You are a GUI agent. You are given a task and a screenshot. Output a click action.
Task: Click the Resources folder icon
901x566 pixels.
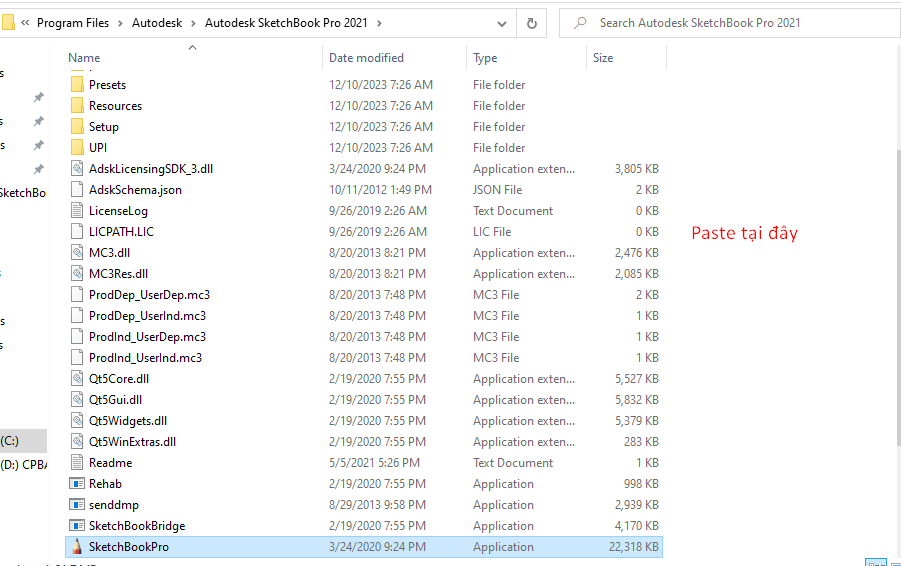pos(77,106)
